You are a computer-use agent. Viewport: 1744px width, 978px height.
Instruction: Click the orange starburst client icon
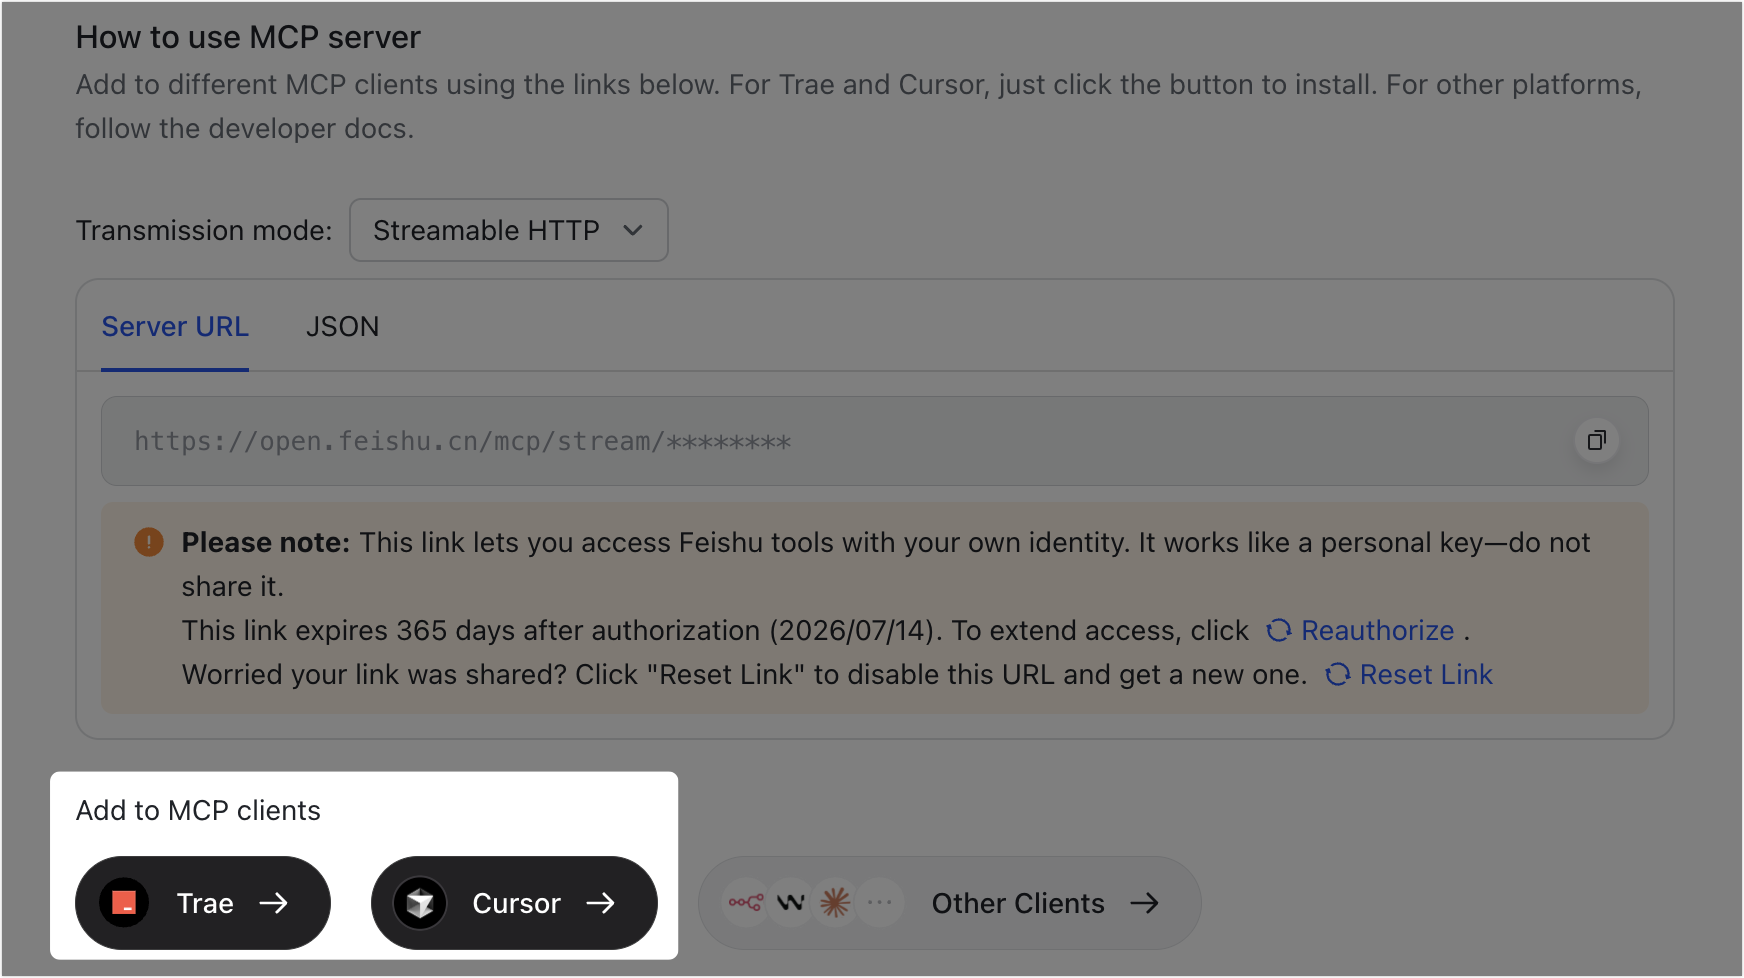click(835, 903)
